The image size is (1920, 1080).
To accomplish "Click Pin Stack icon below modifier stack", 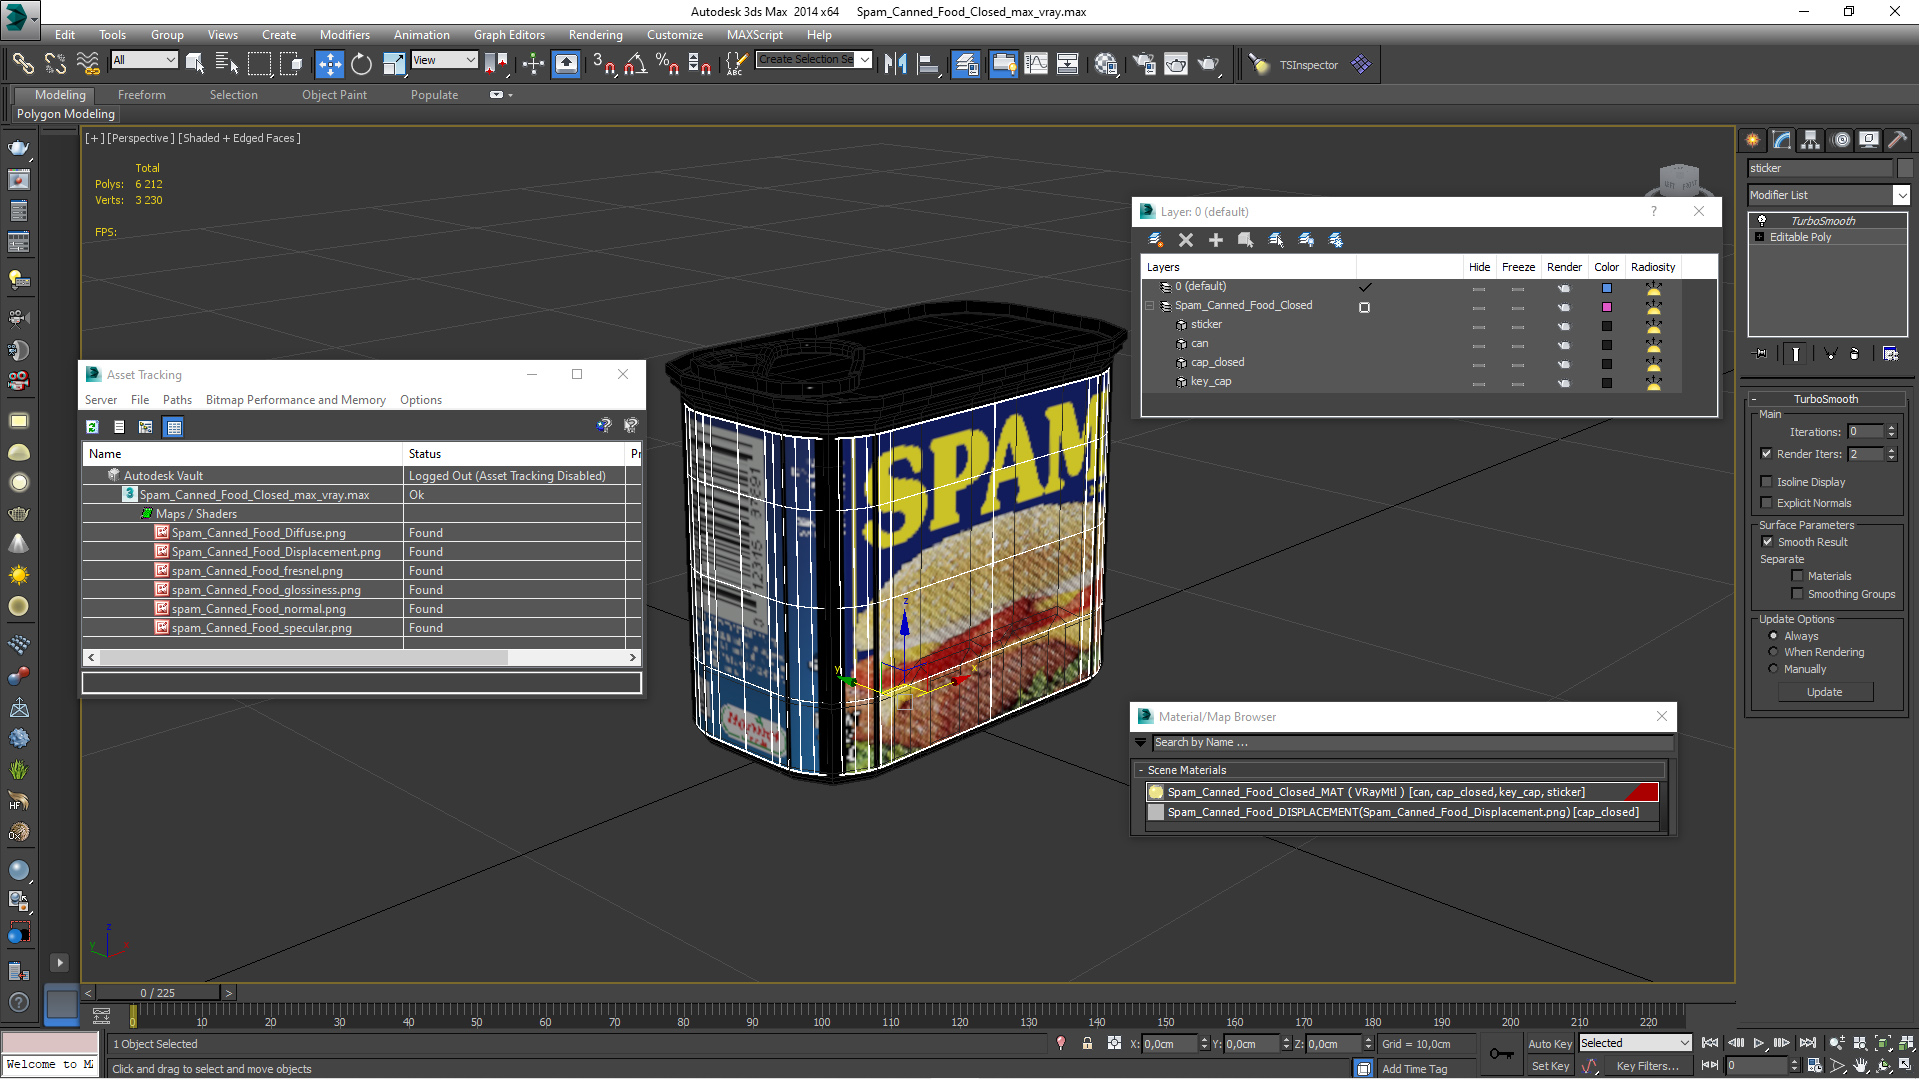I will click(1761, 353).
